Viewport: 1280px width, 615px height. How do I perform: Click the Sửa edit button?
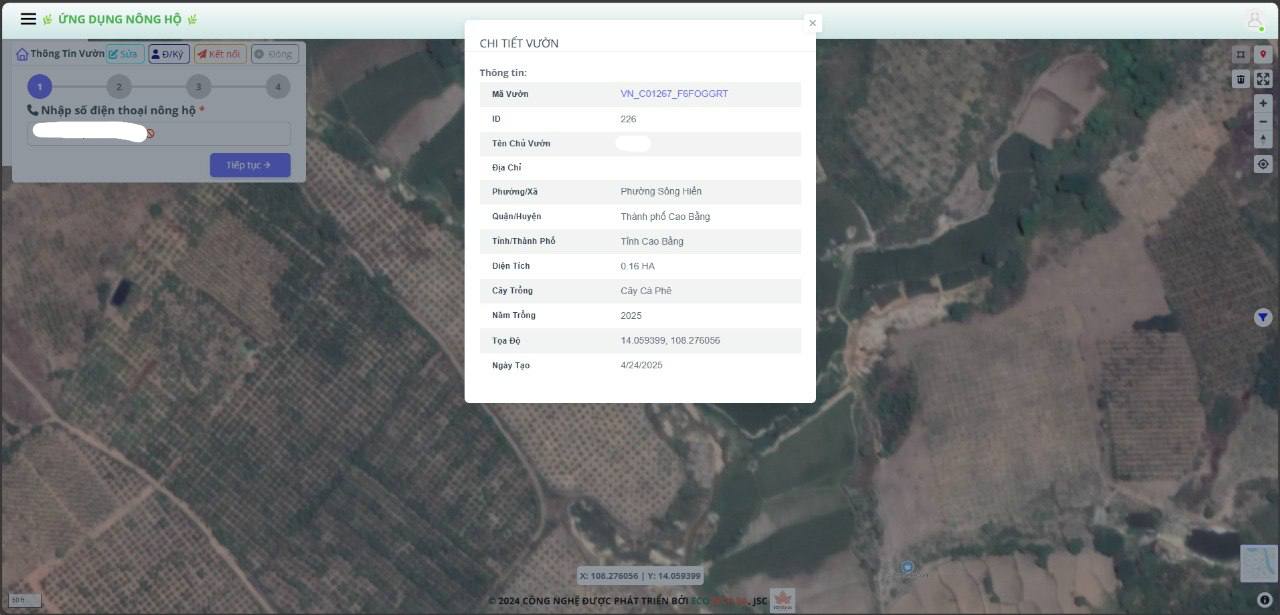coord(125,54)
